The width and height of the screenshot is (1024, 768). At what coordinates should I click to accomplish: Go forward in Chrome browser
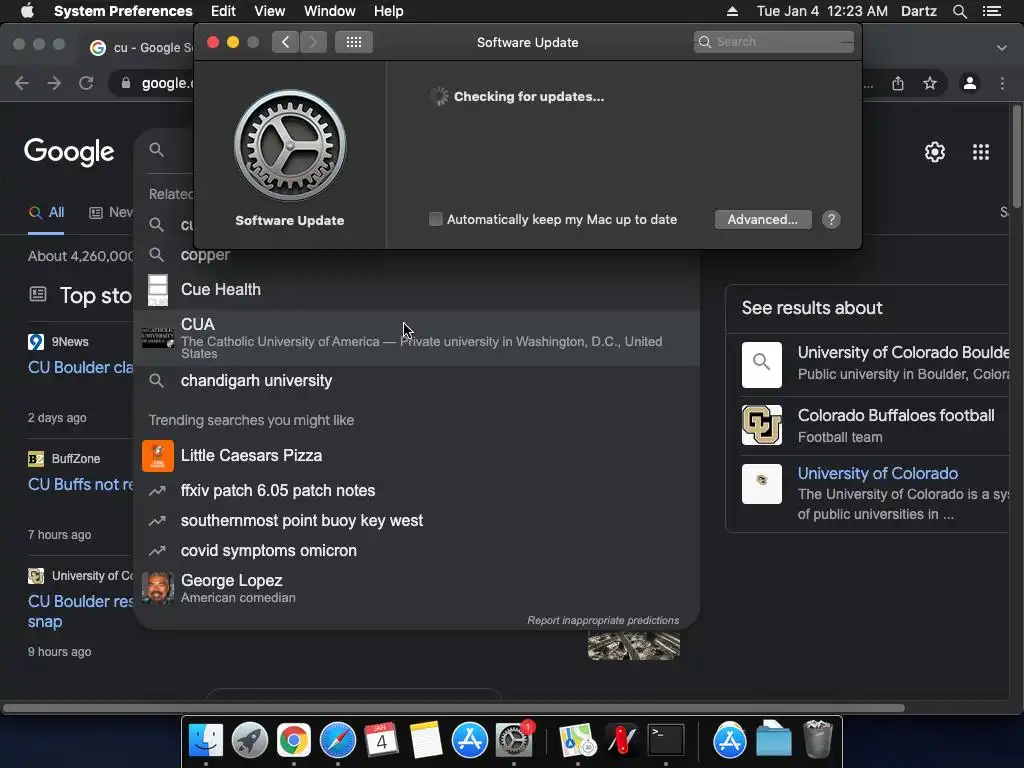tap(54, 83)
